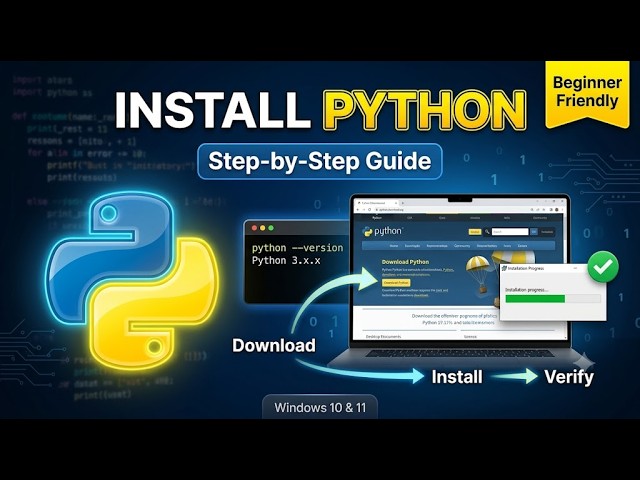Click the 'Windows 10 & 11' pill
Viewport: 640px width, 480px height.
(320, 407)
